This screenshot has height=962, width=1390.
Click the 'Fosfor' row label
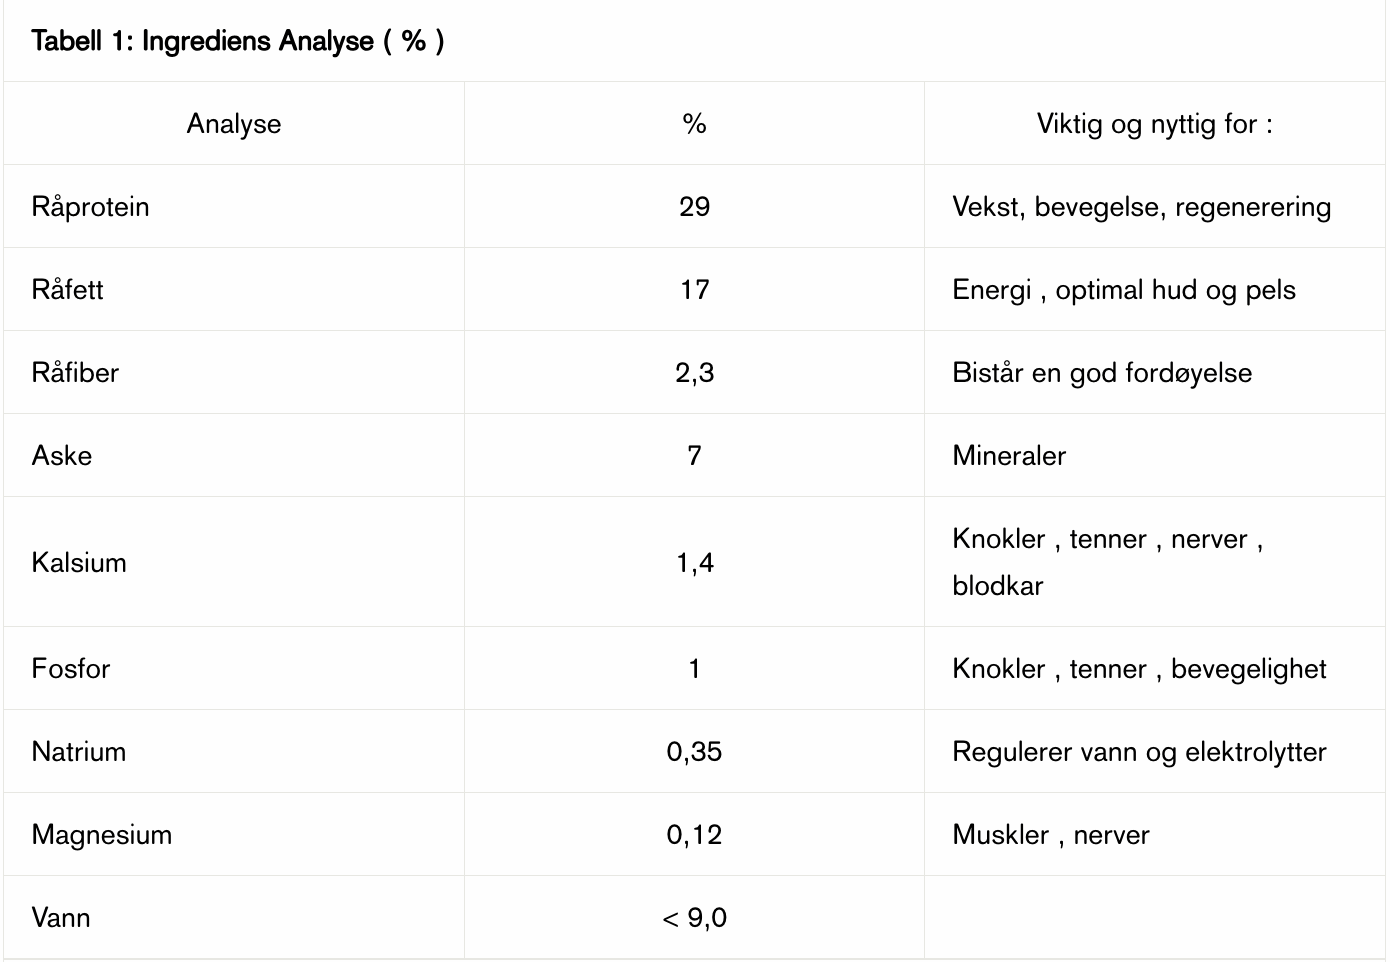tap(70, 668)
